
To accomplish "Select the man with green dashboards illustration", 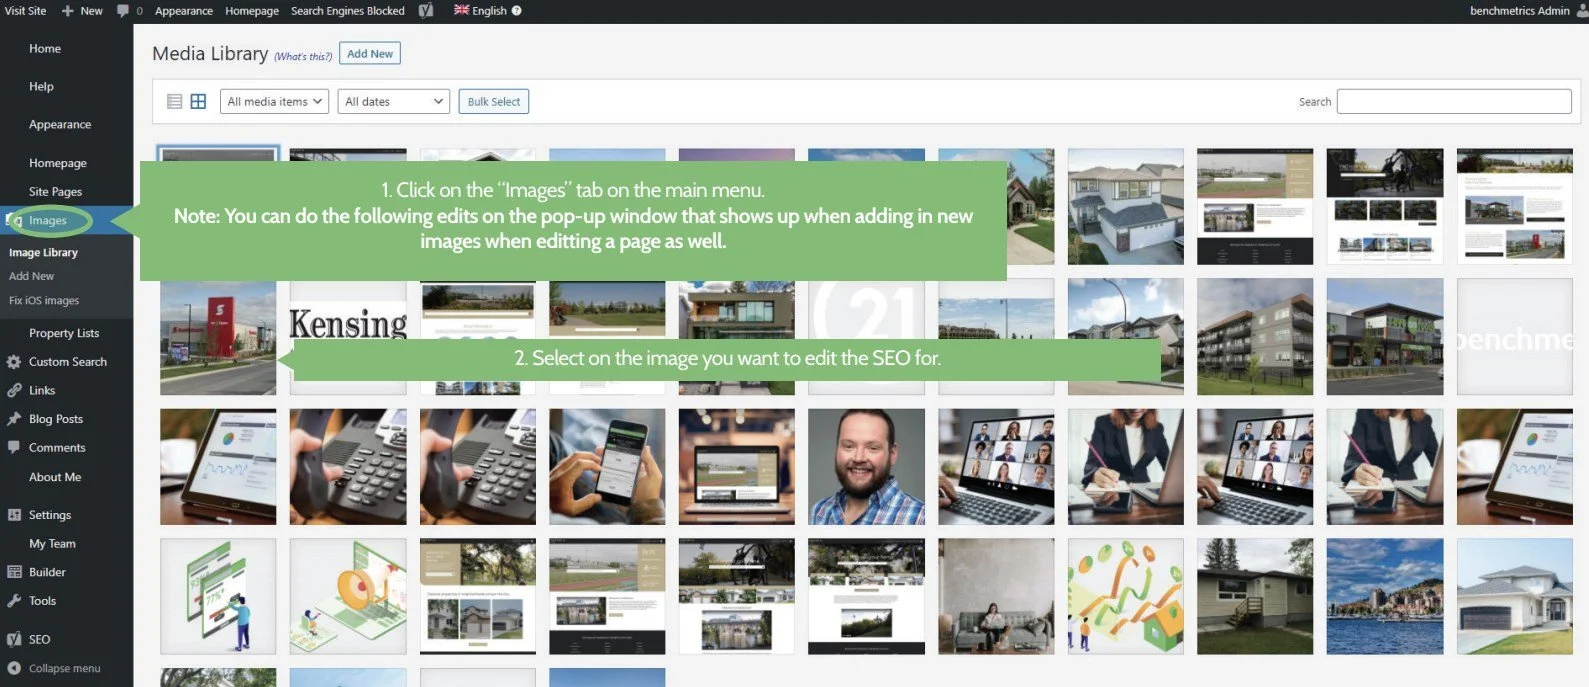I will pos(218,596).
